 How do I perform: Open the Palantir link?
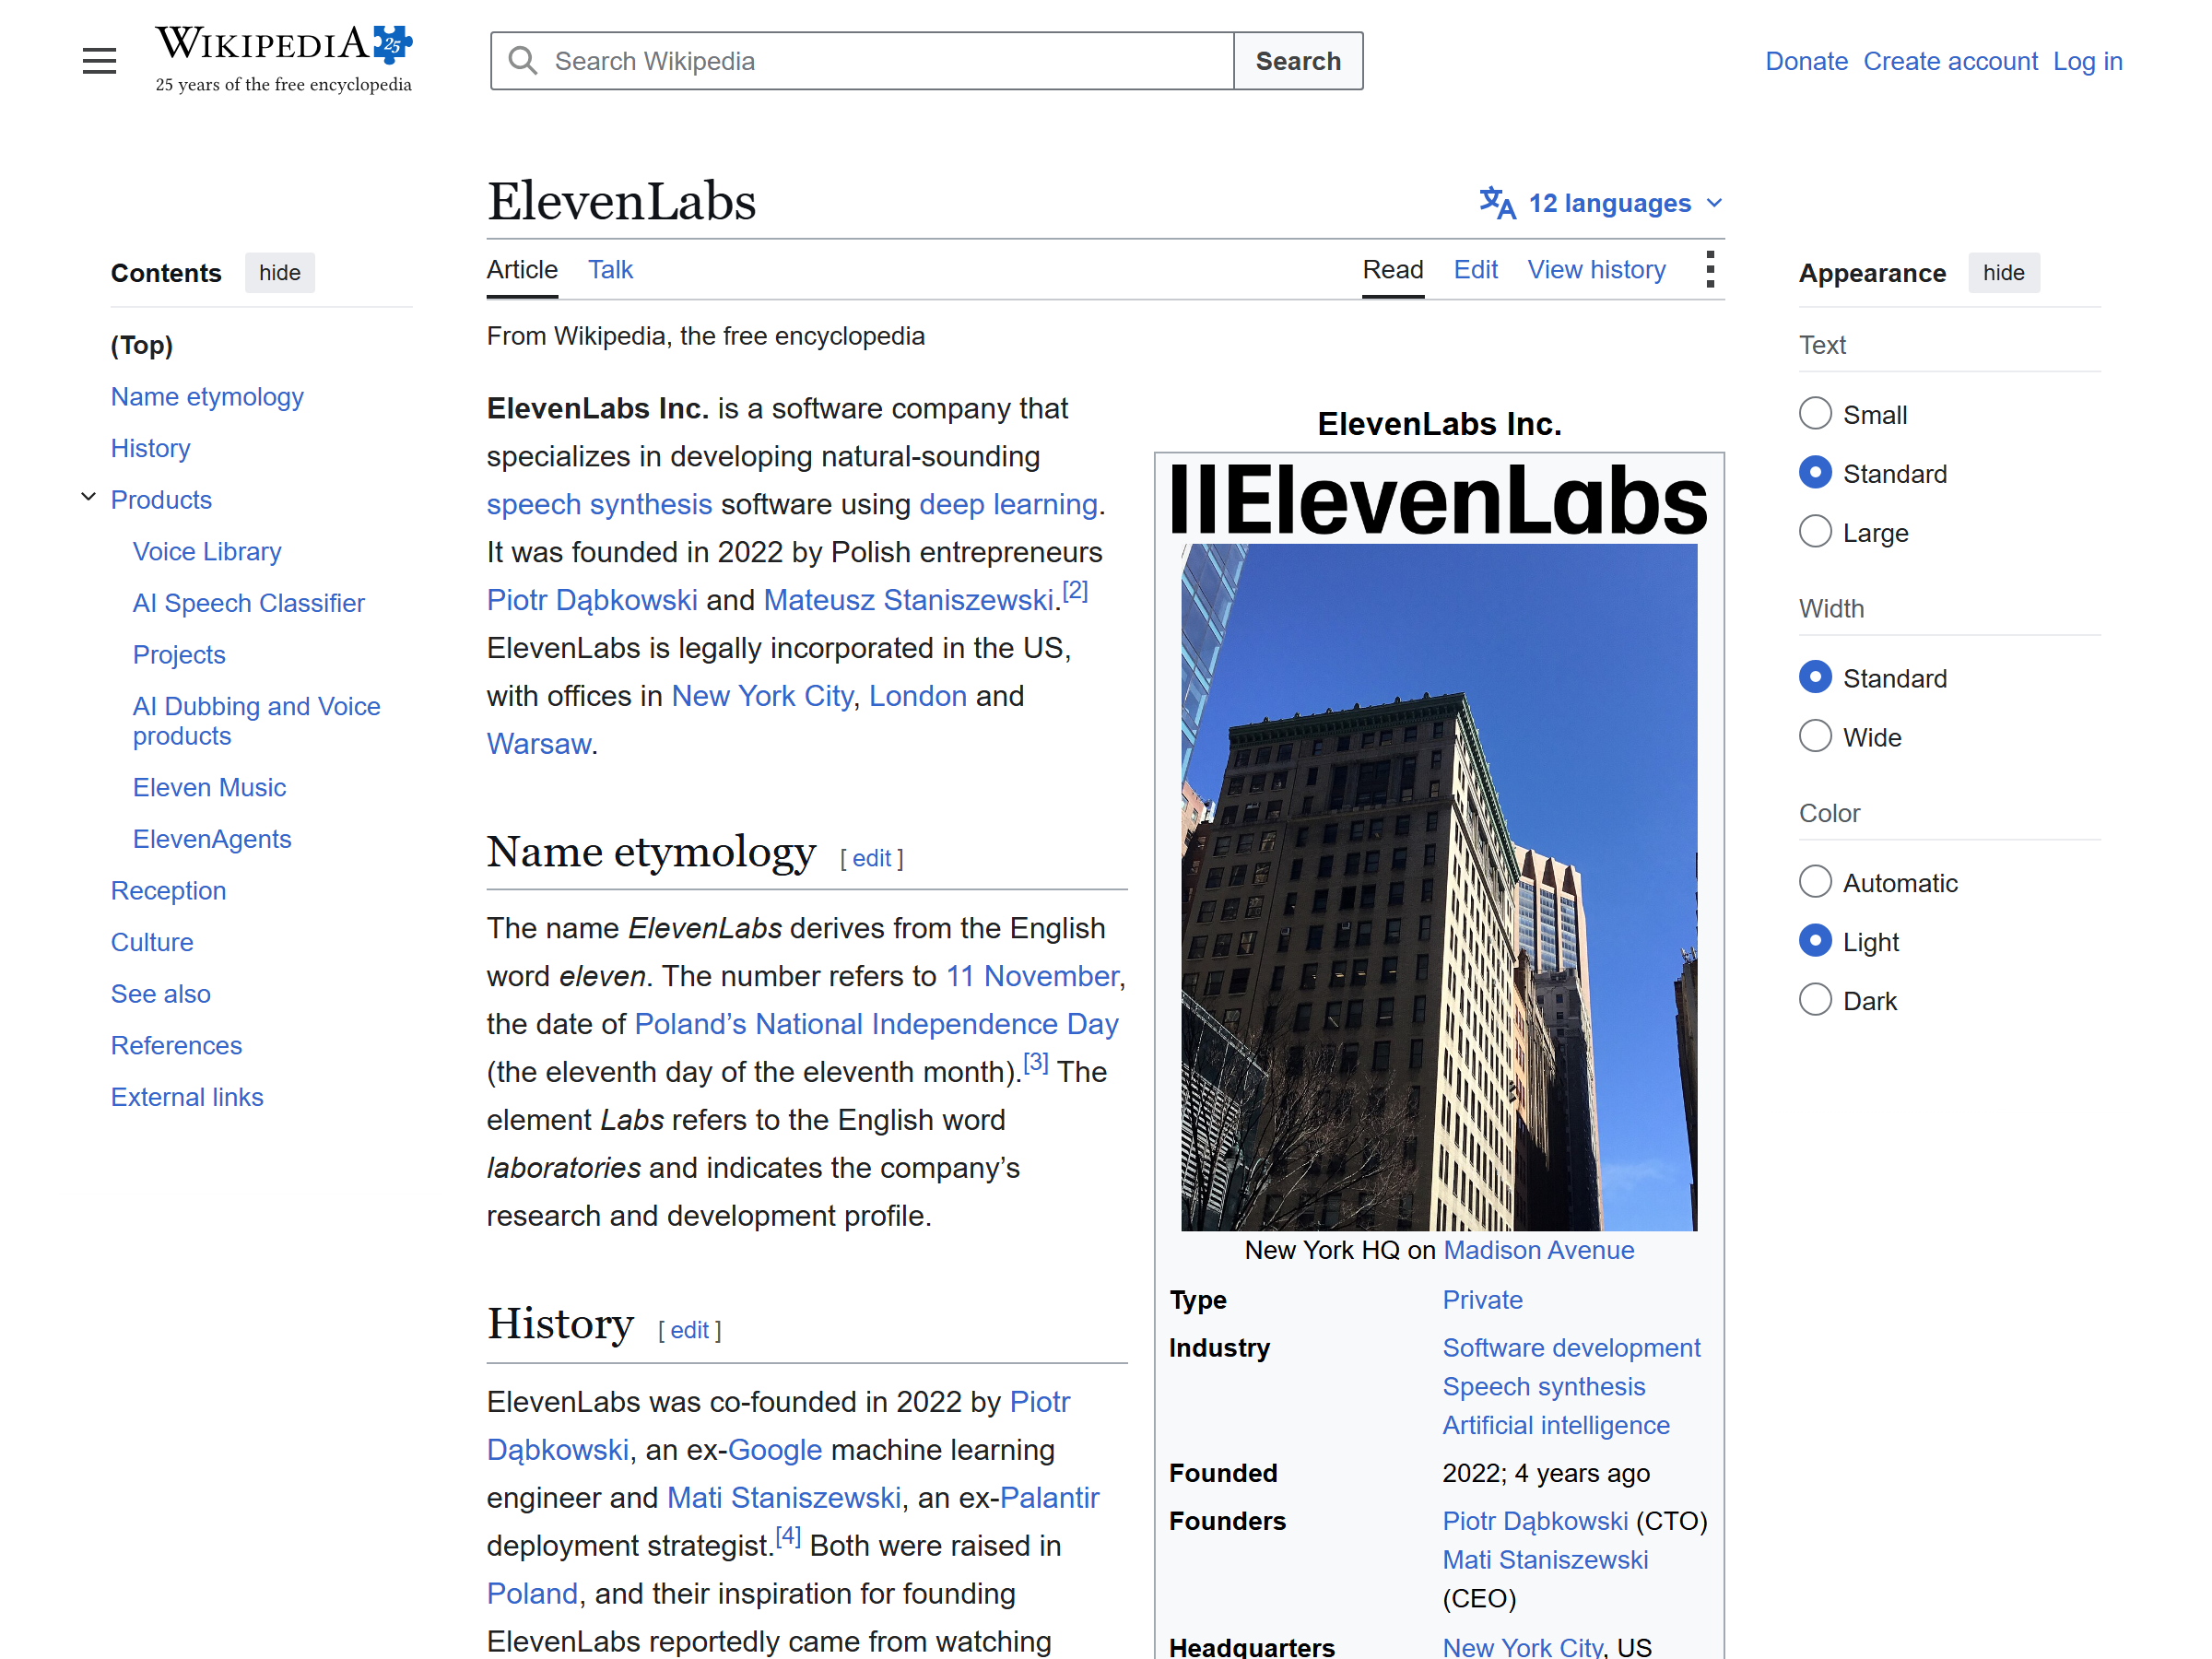(1049, 1498)
